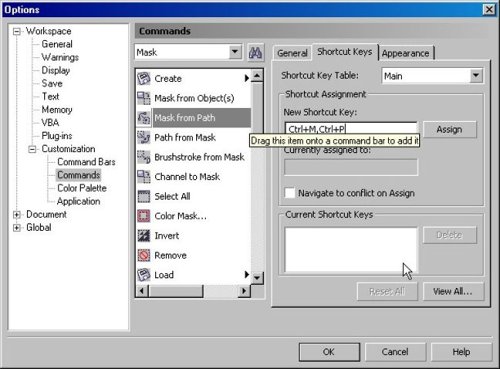Select the Shortcut Keys tab
The image size is (500, 369).
click(345, 52)
